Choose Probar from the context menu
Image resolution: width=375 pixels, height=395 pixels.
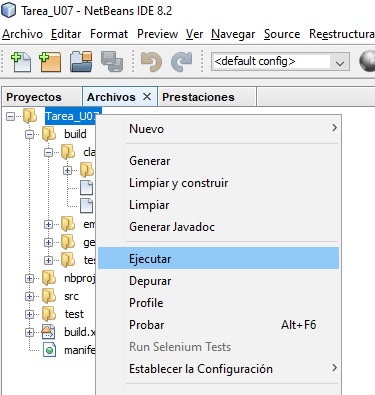click(219, 325)
